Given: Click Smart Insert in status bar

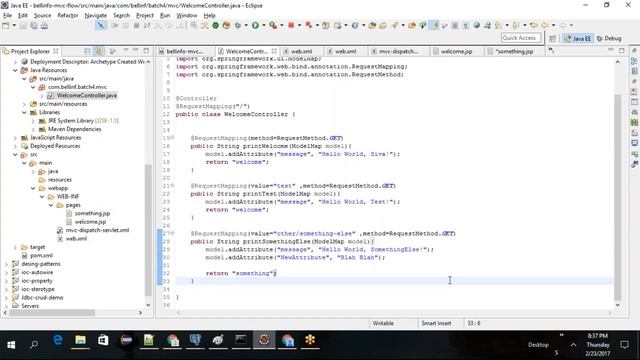Looking at the screenshot, I should coord(436,323).
